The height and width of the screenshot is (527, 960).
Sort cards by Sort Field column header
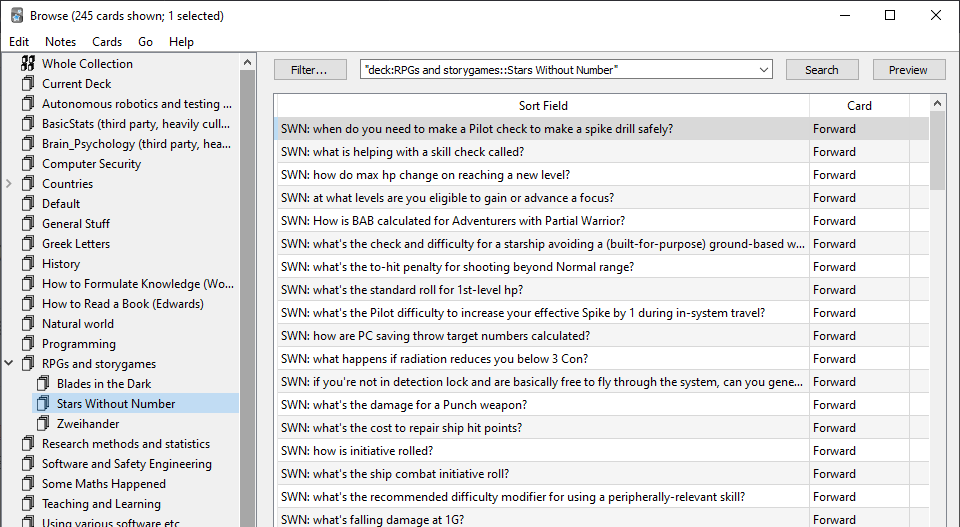pyautogui.click(x=543, y=106)
